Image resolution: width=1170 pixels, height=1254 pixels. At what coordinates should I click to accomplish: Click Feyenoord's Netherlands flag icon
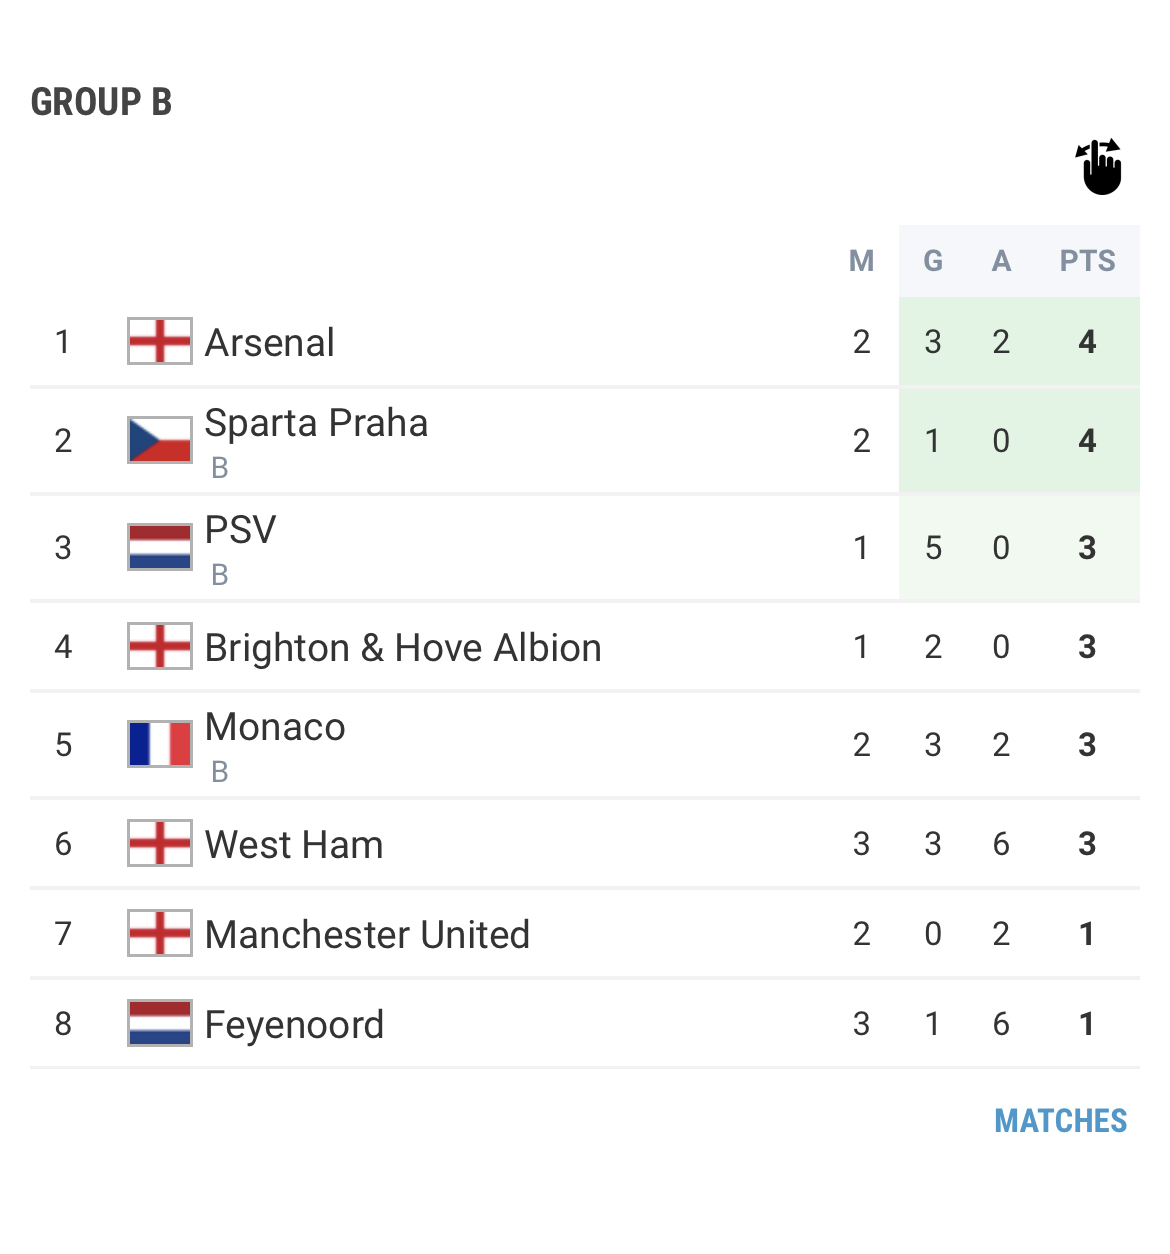click(160, 1023)
